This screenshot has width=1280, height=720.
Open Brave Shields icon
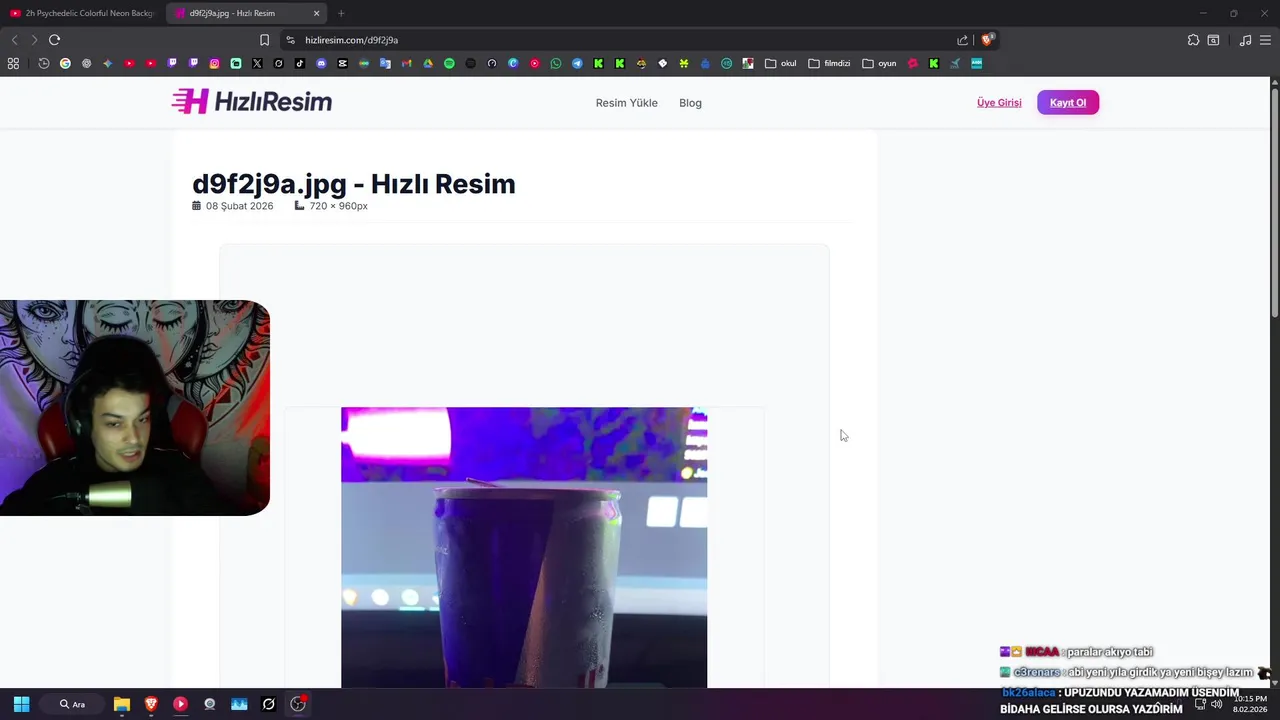point(987,40)
